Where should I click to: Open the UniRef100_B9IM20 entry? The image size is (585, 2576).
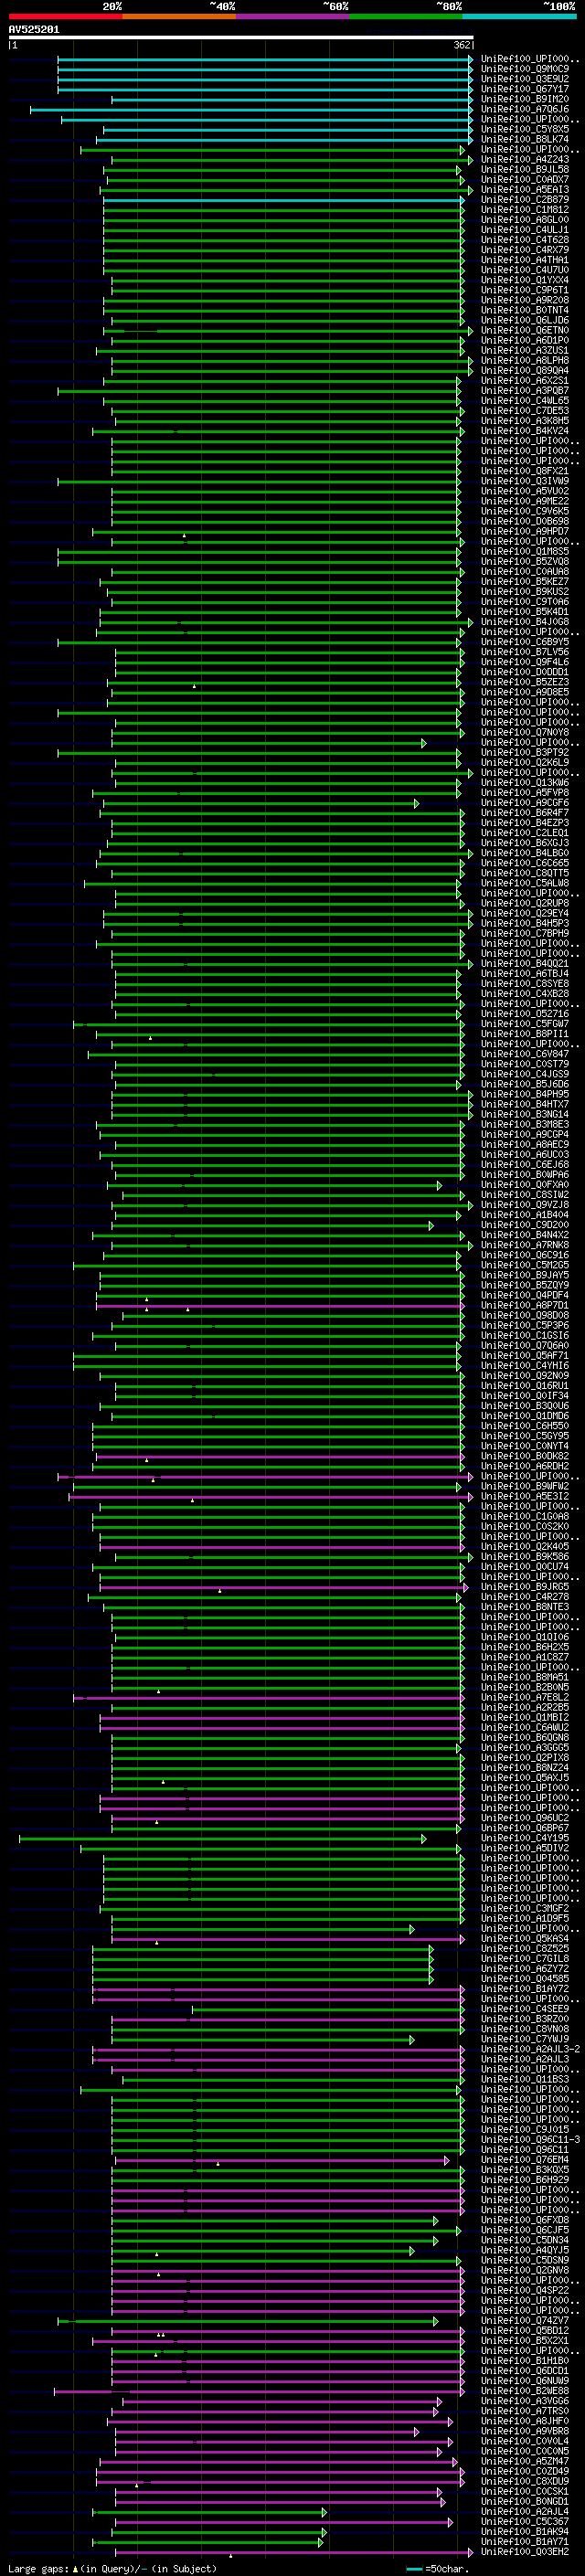click(x=525, y=99)
